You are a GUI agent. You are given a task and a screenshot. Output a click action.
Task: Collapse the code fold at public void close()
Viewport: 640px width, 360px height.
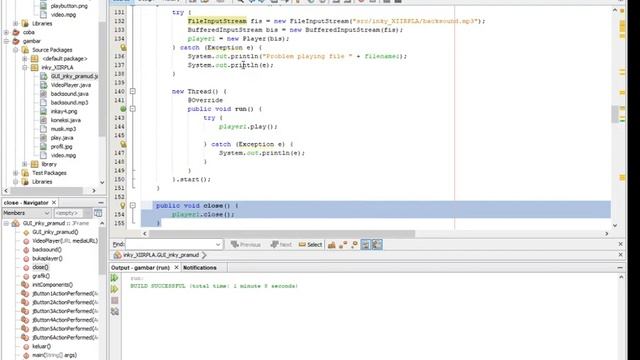[133, 206]
